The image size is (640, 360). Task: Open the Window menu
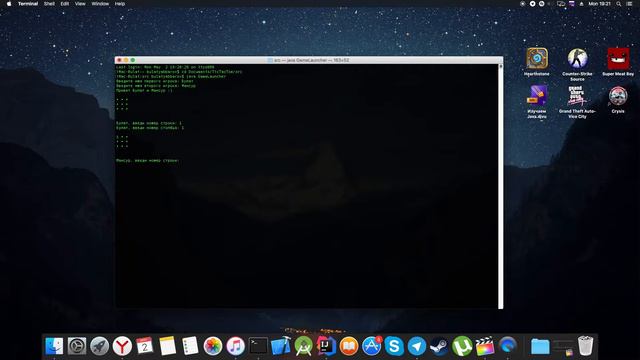pos(100,4)
